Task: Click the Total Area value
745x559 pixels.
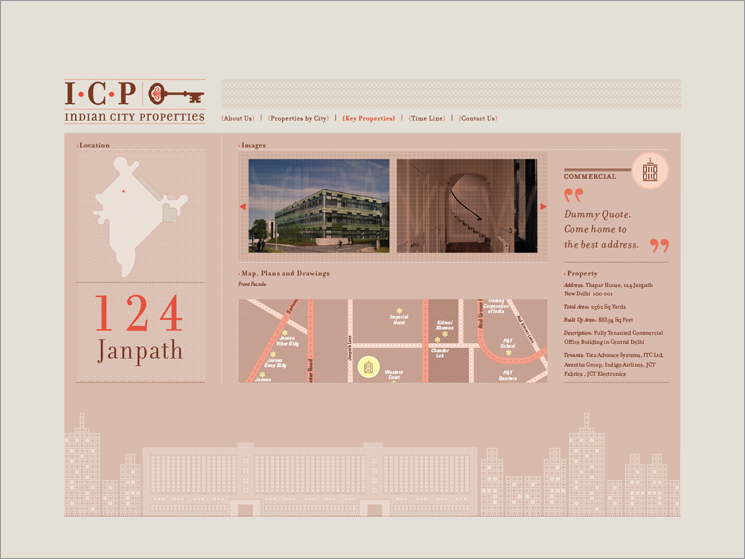Action: click(609, 307)
